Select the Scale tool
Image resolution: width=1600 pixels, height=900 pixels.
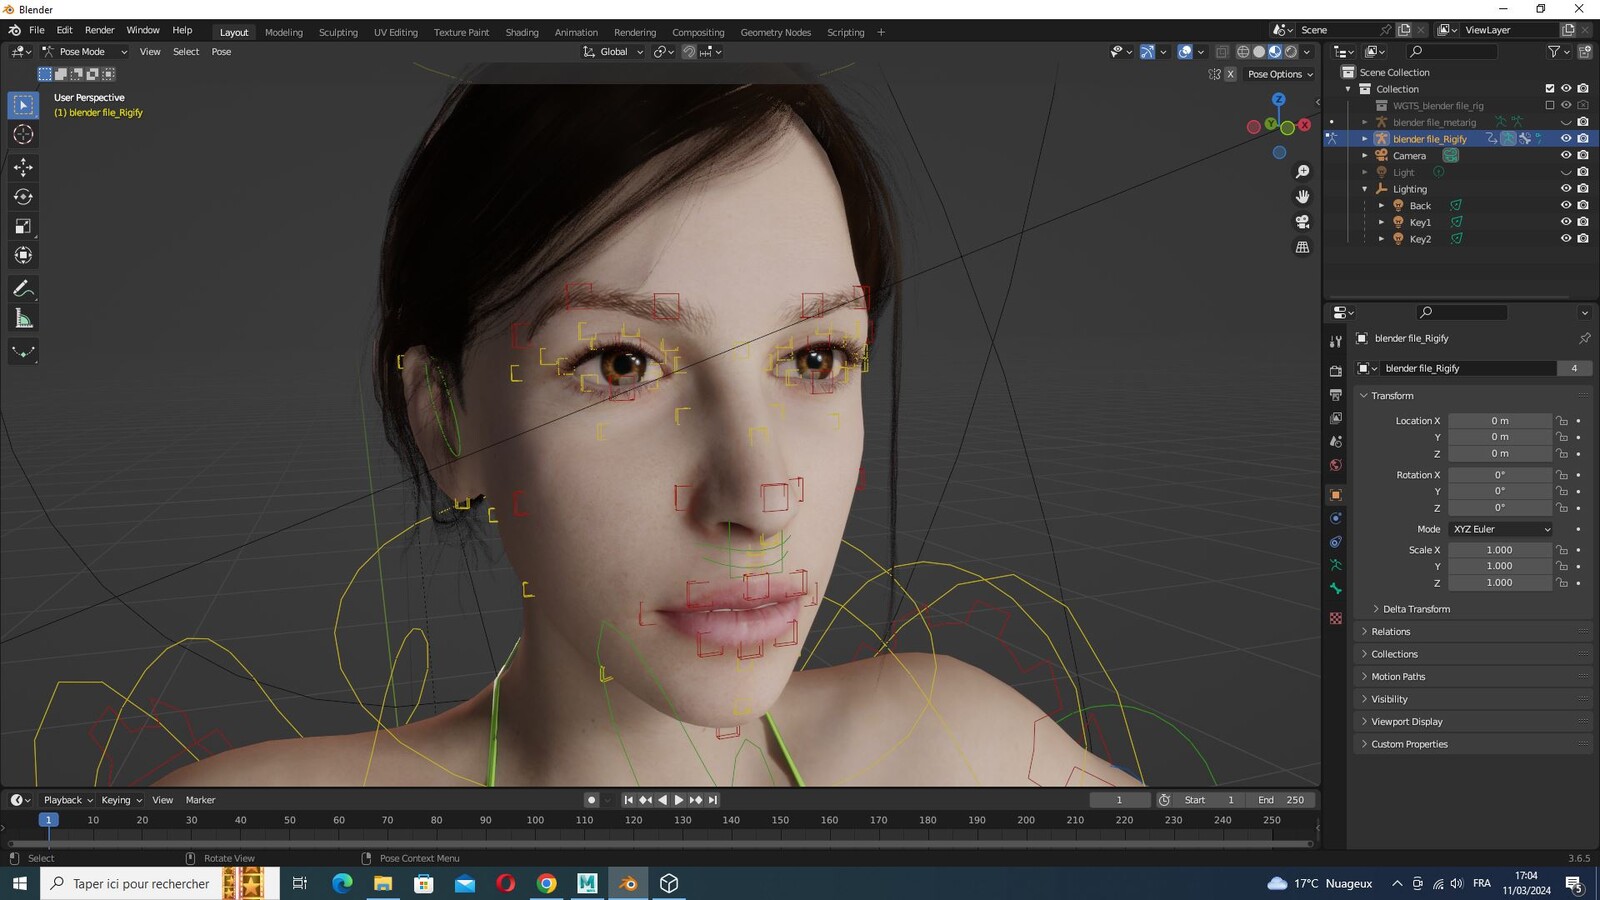[x=23, y=227]
